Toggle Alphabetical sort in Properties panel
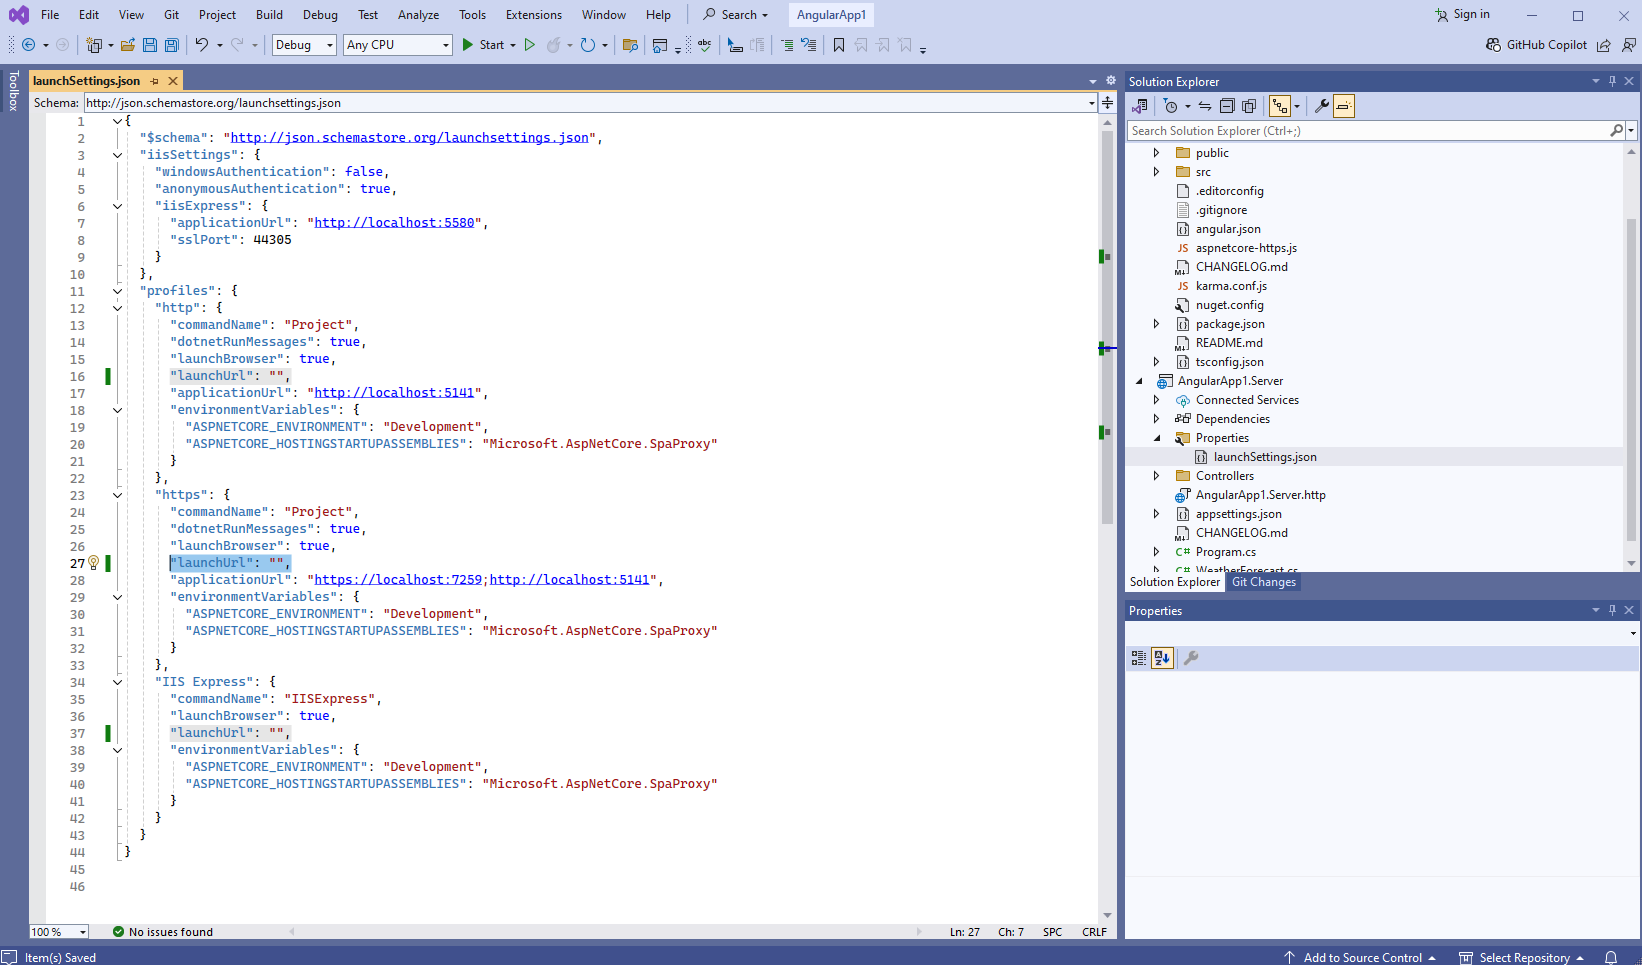Viewport: 1642px width, 965px height. pos(1162,658)
